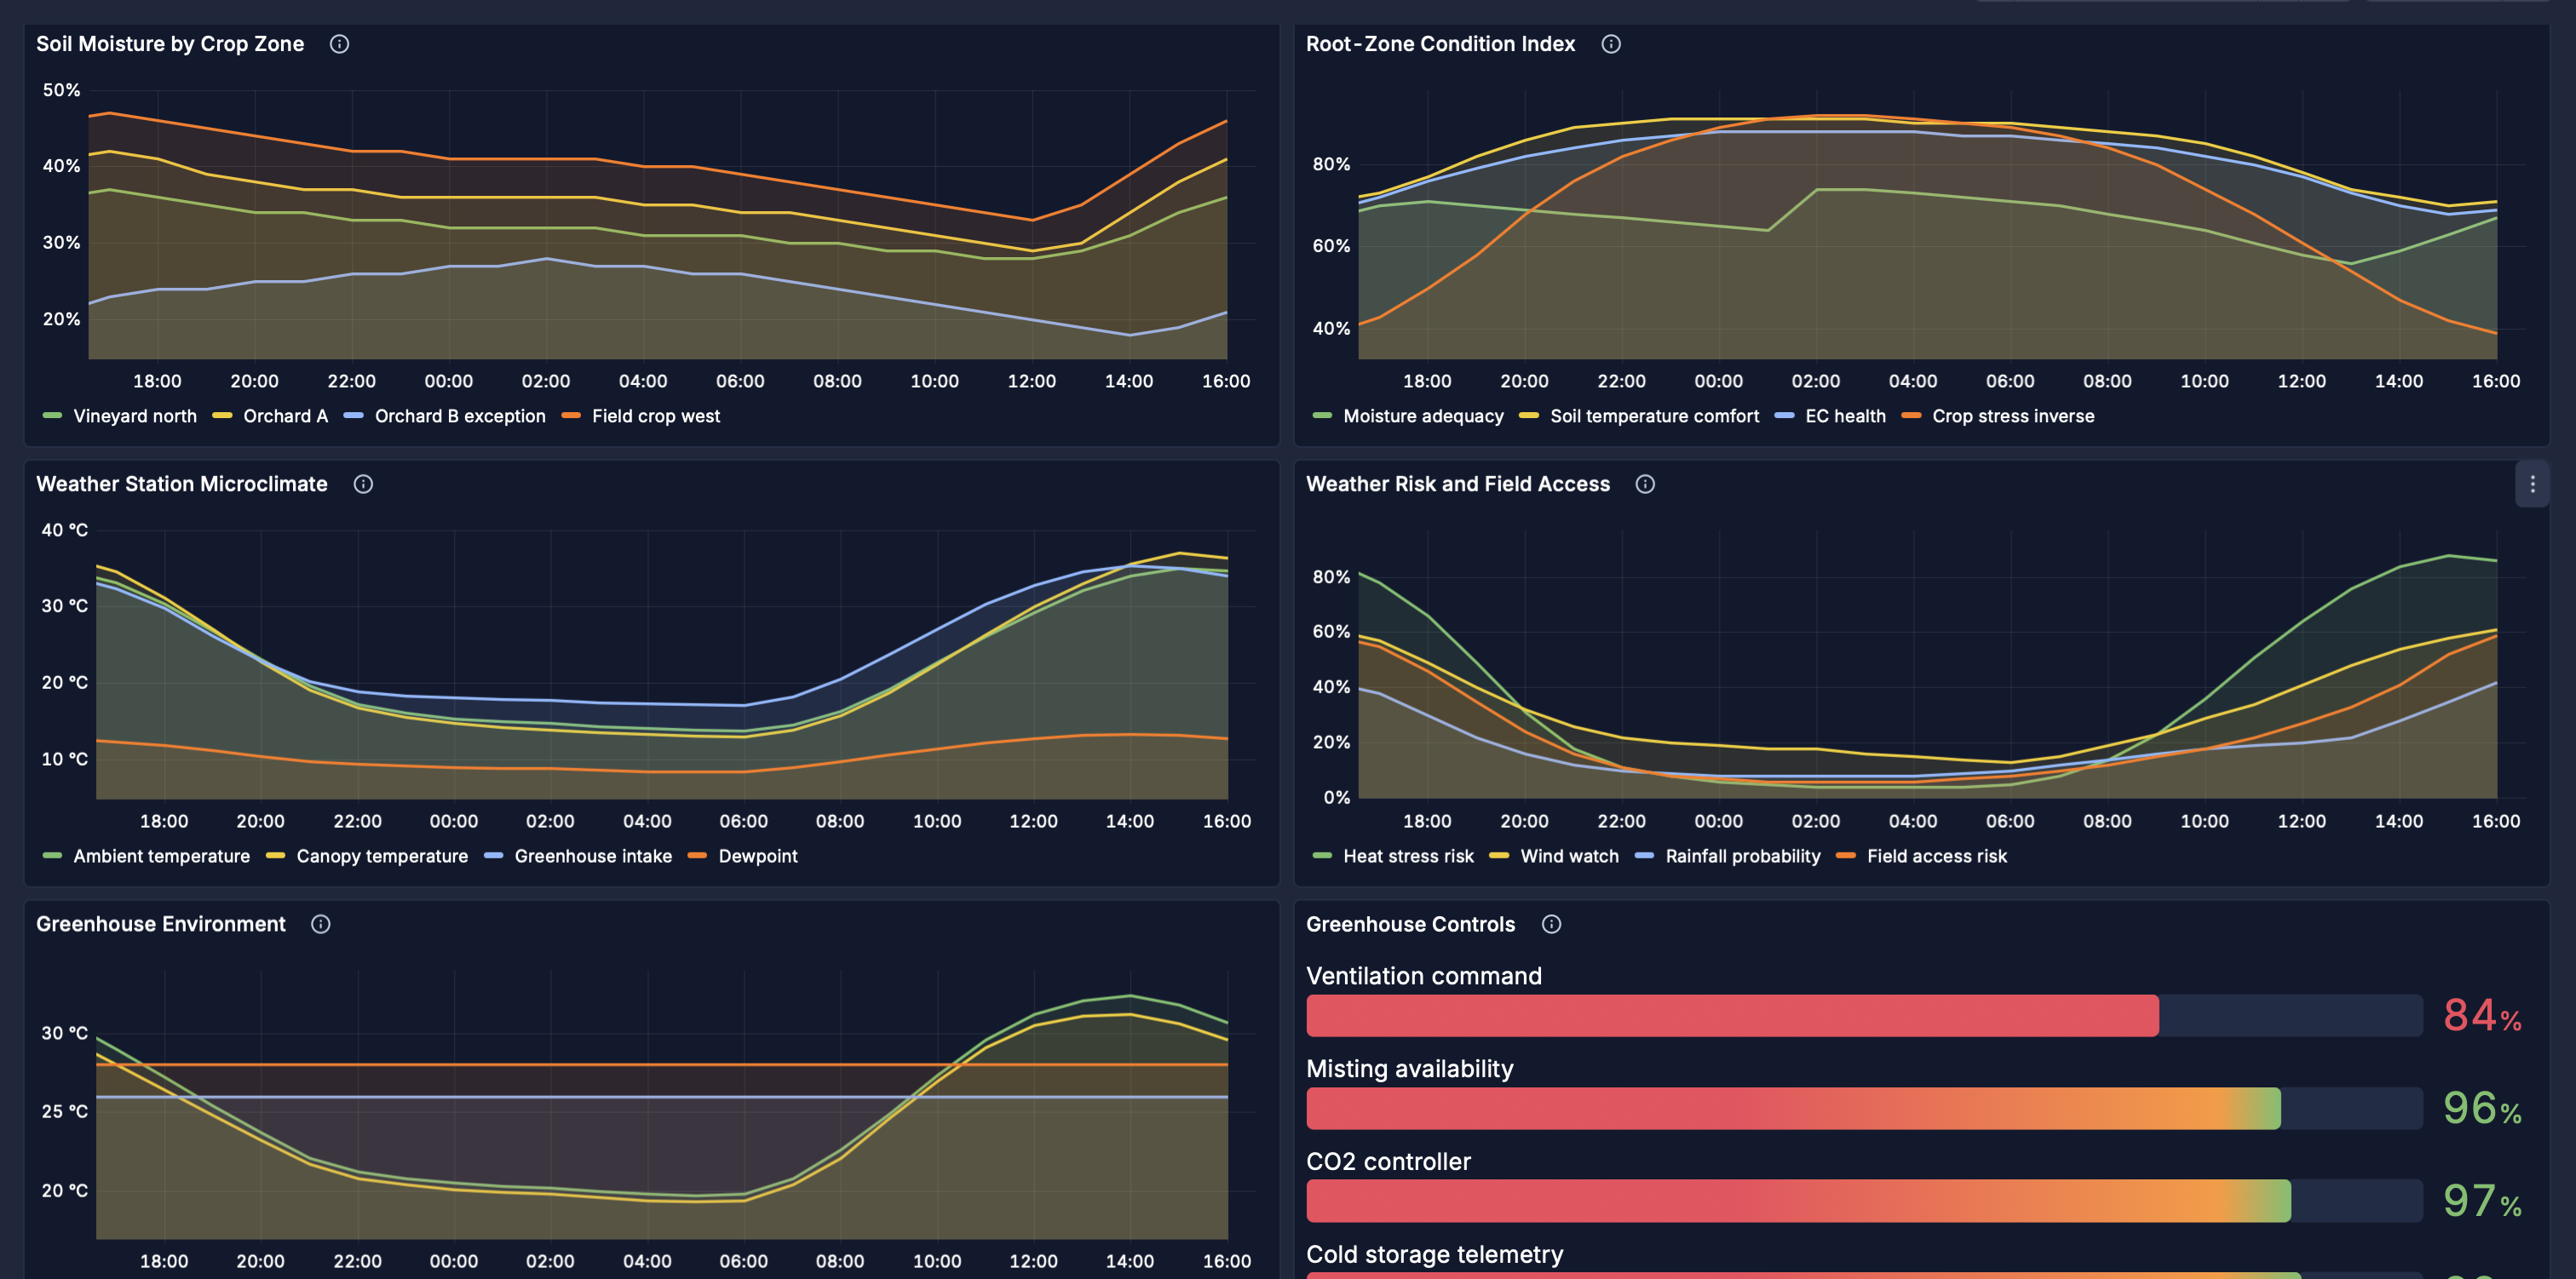The image size is (2576, 1279).
Task: Open info icon beside Soil Moisture by Crop Zone
Action: (339, 44)
